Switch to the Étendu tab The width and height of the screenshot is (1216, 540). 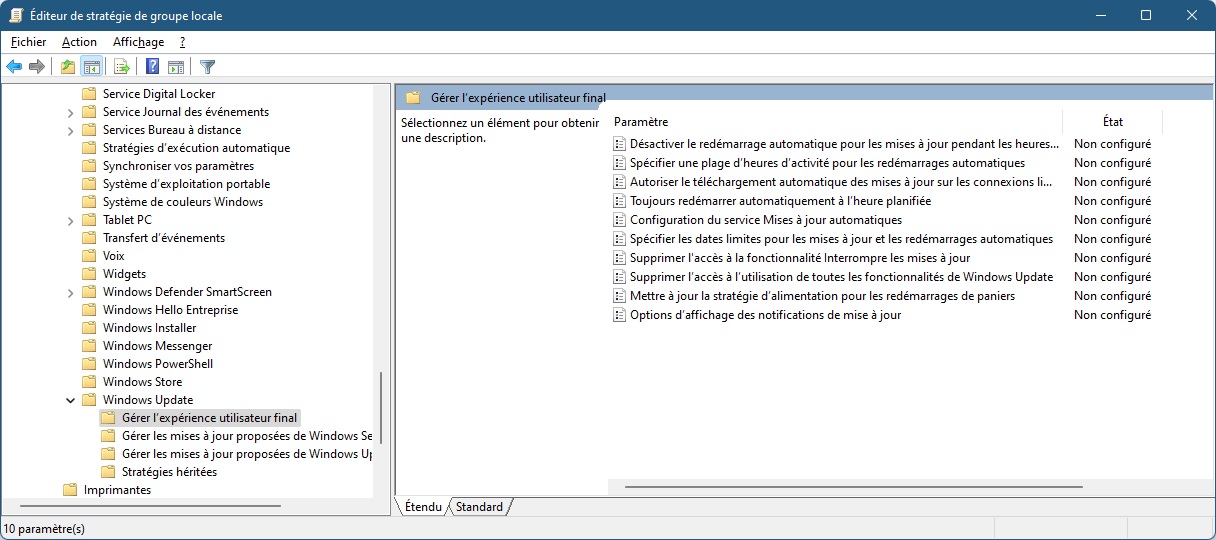422,507
